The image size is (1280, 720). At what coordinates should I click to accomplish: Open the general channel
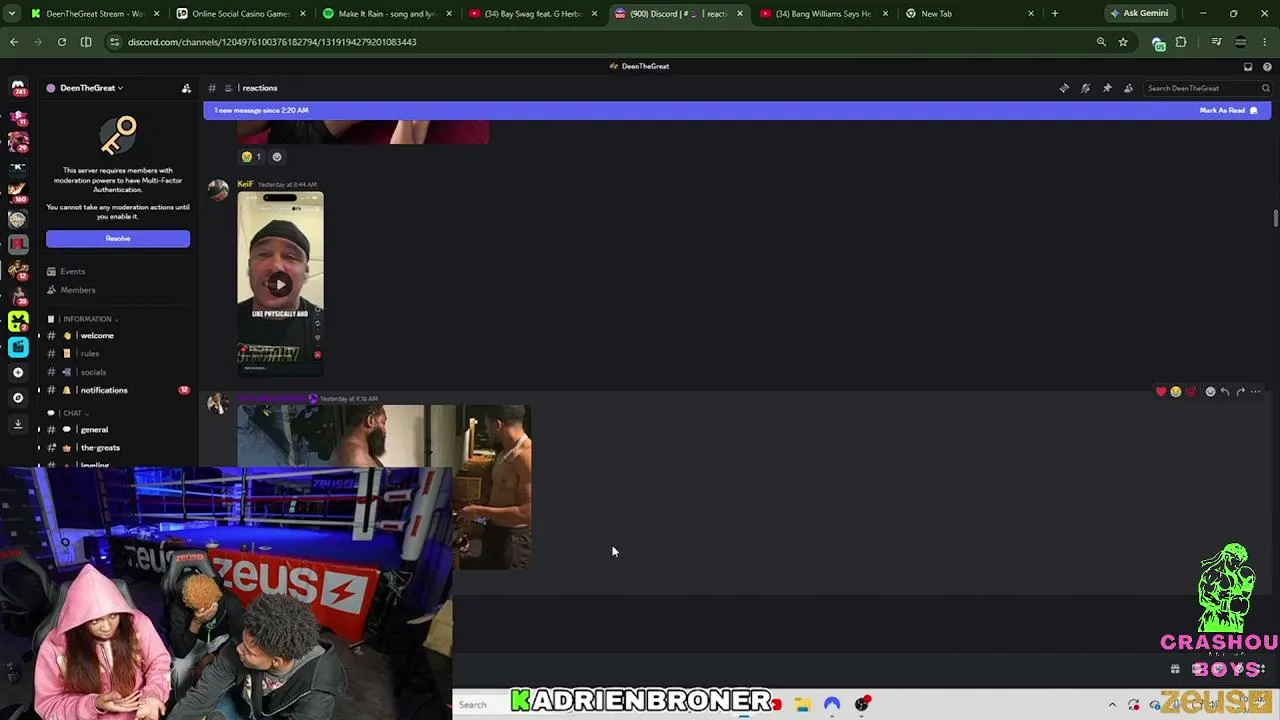94,430
